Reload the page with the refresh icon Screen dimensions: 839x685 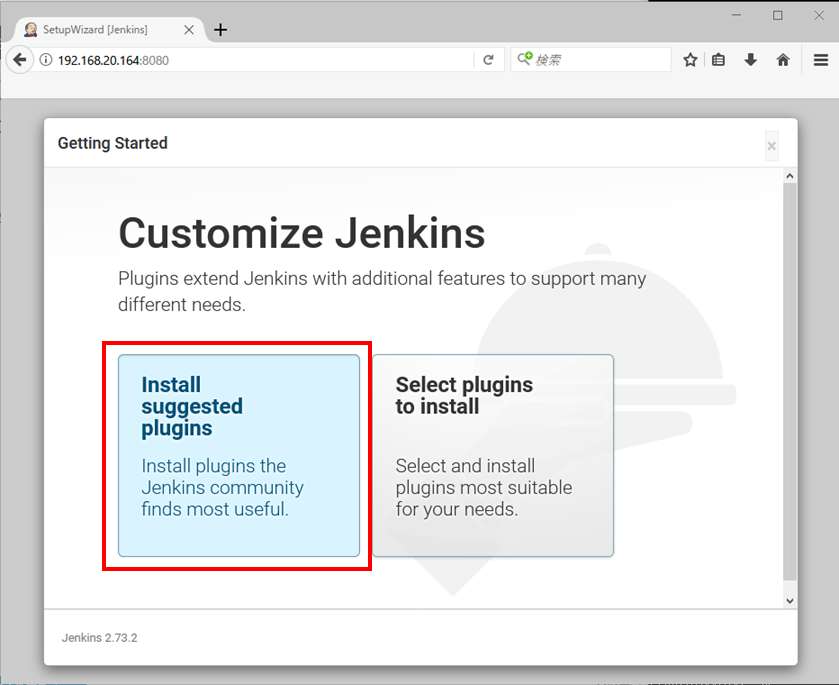tap(488, 60)
